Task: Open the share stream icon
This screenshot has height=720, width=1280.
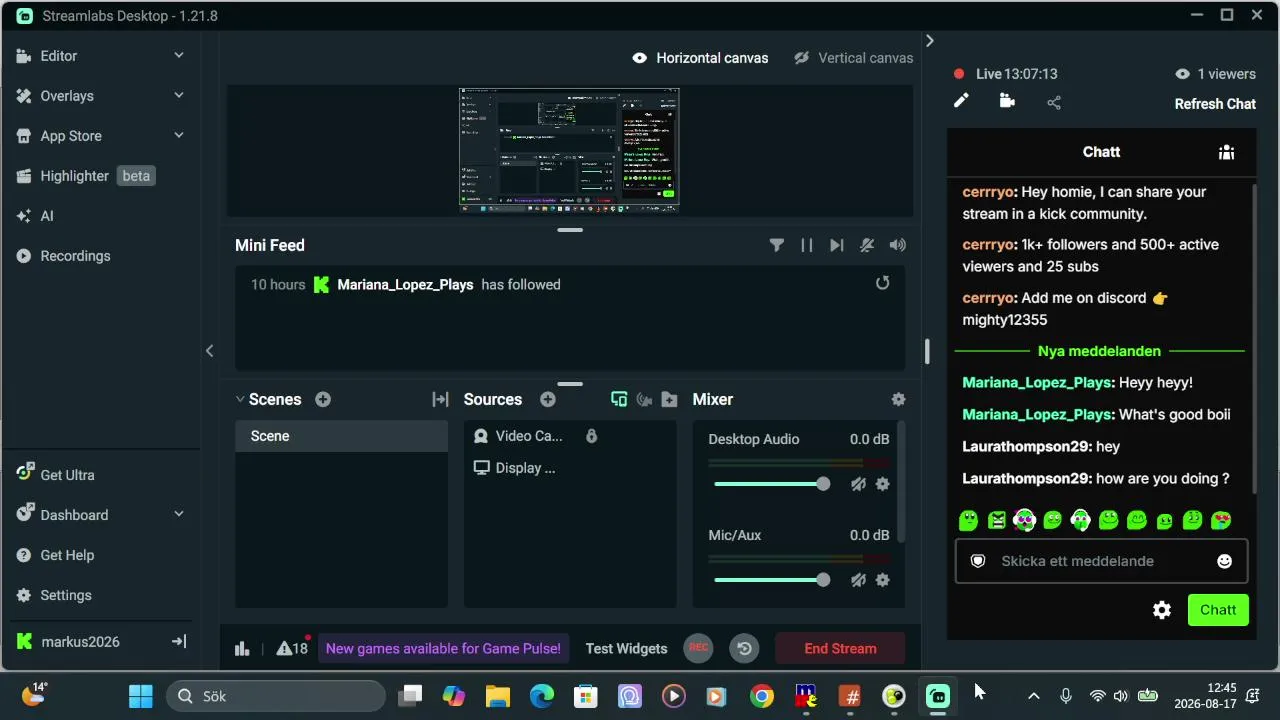Action: click(1054, 102)
